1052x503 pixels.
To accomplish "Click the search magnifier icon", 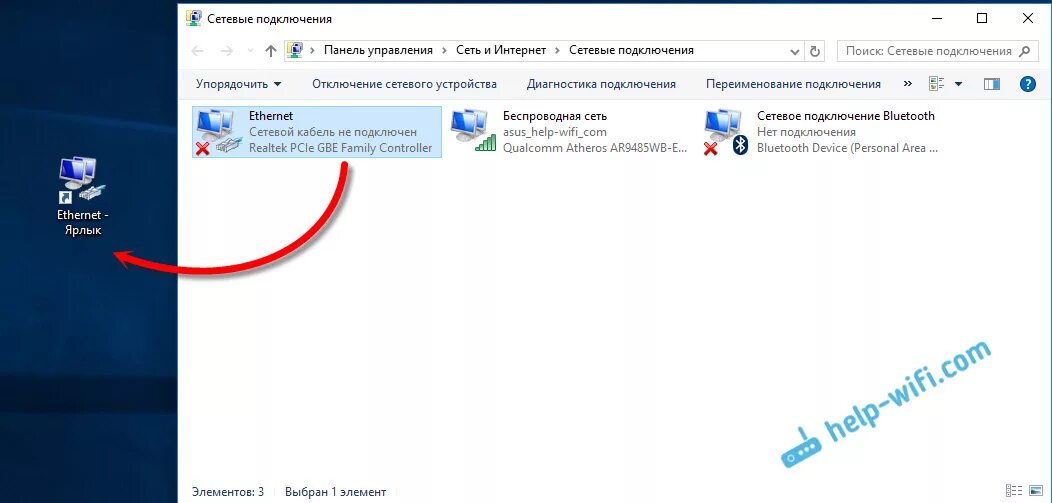I will pyautogui.click(x=1024, y=51).
